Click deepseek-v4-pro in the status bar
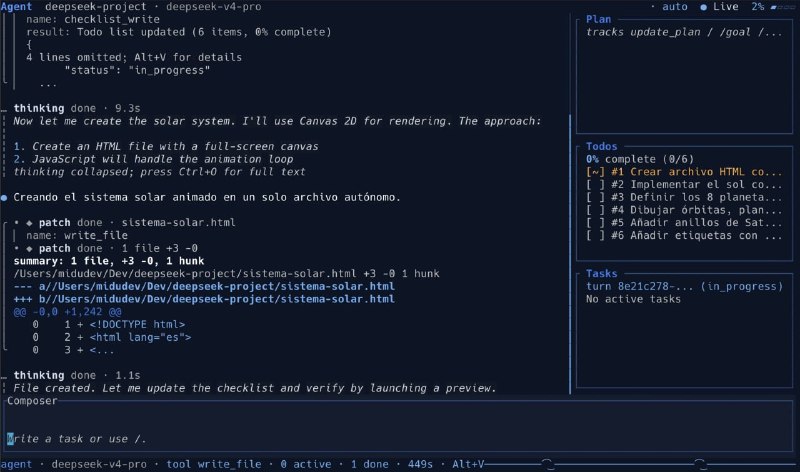The width and height of the screenshot is (800, 472). pos(99,464)
